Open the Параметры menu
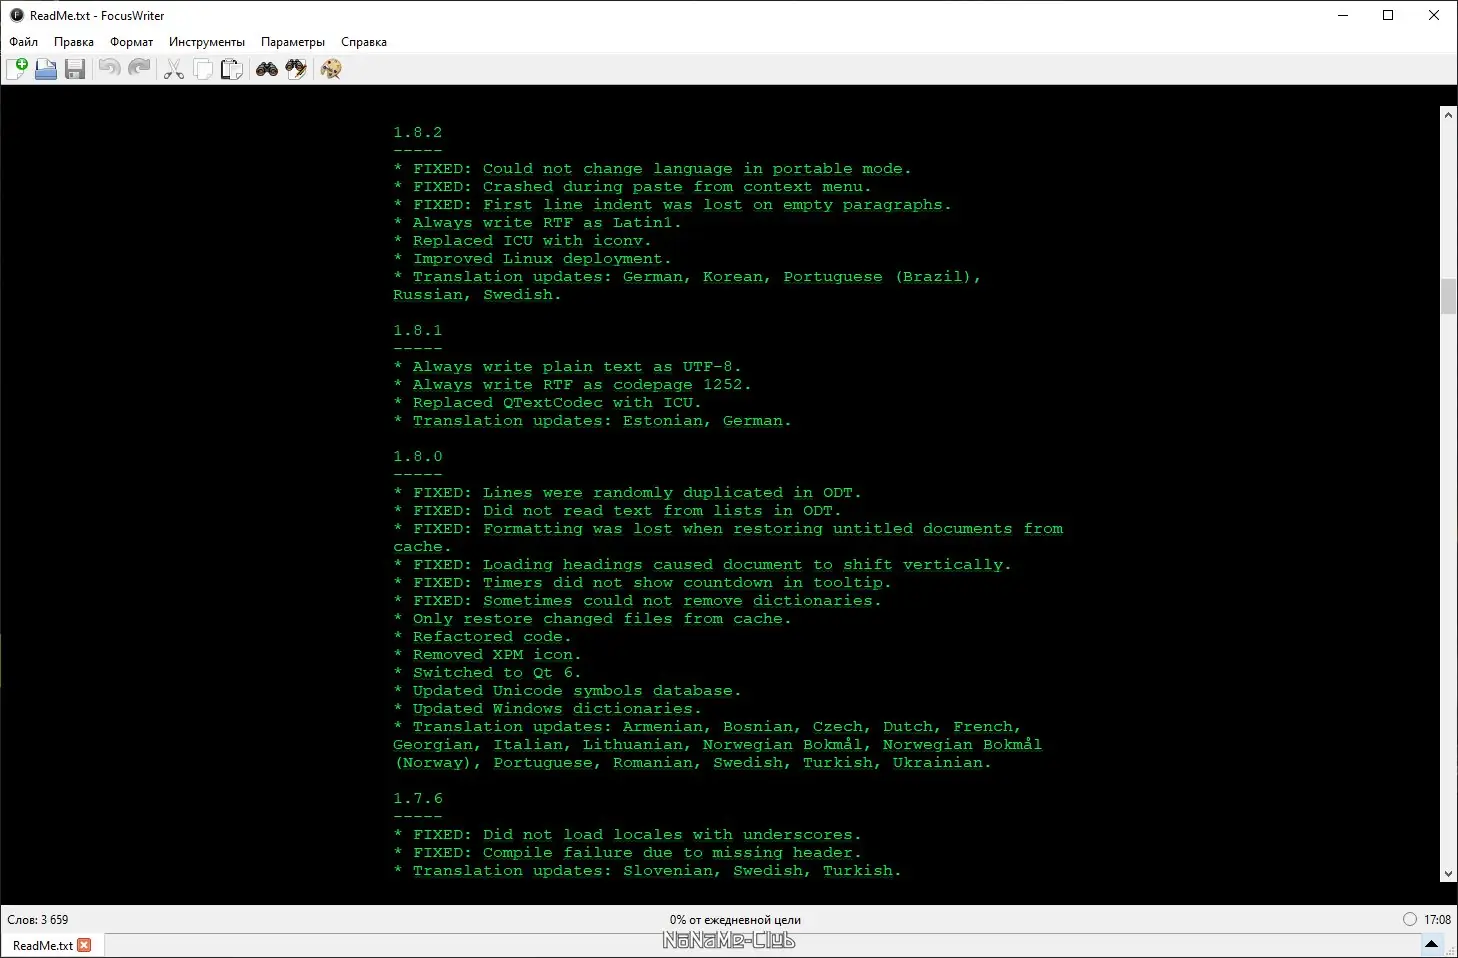Screen dimensions: 1458x958 pyautogui.click(x=293, y=42)
